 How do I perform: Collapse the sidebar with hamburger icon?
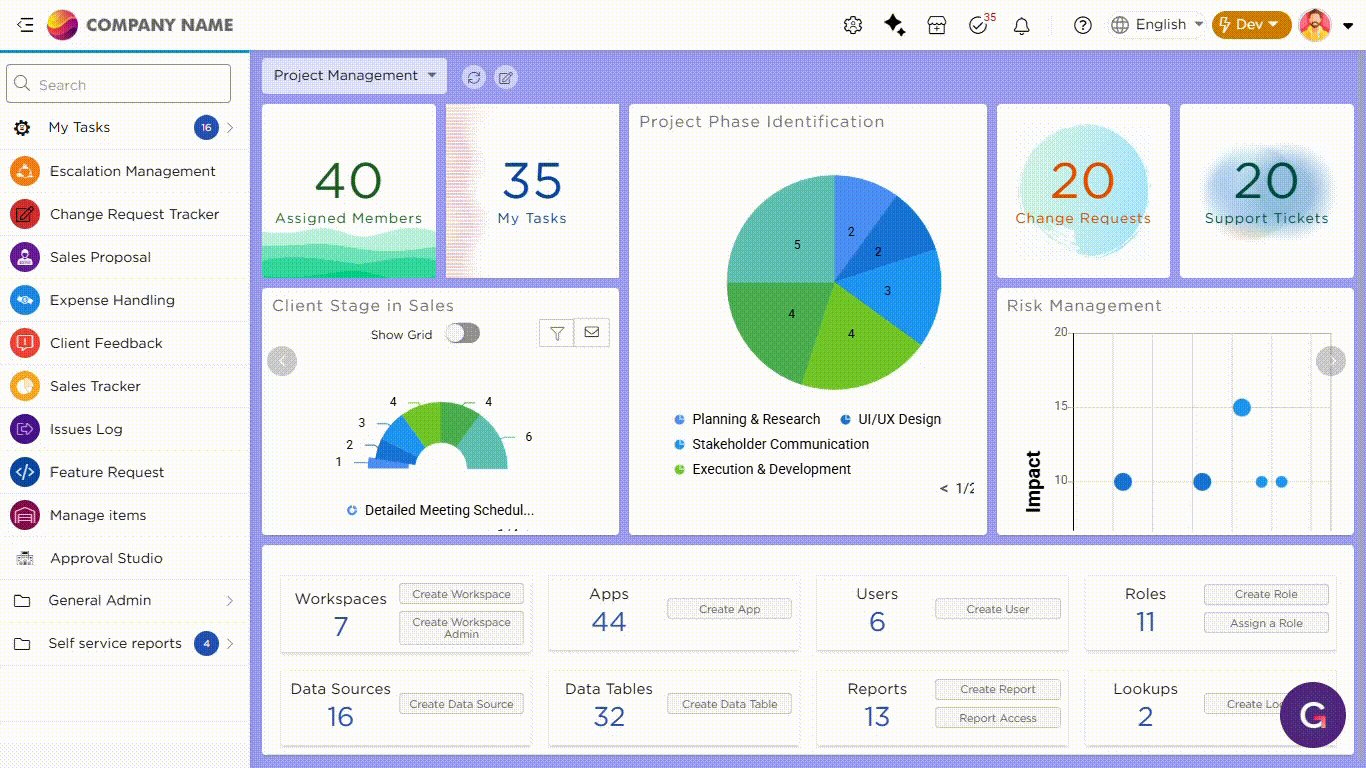(25, 25)
